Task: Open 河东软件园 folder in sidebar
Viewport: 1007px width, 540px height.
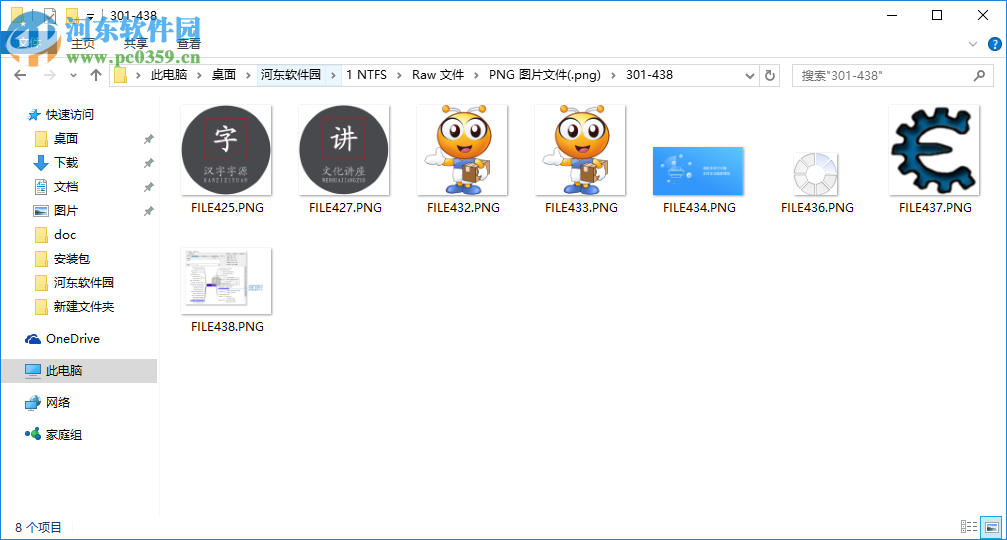Action: point(84,283)
